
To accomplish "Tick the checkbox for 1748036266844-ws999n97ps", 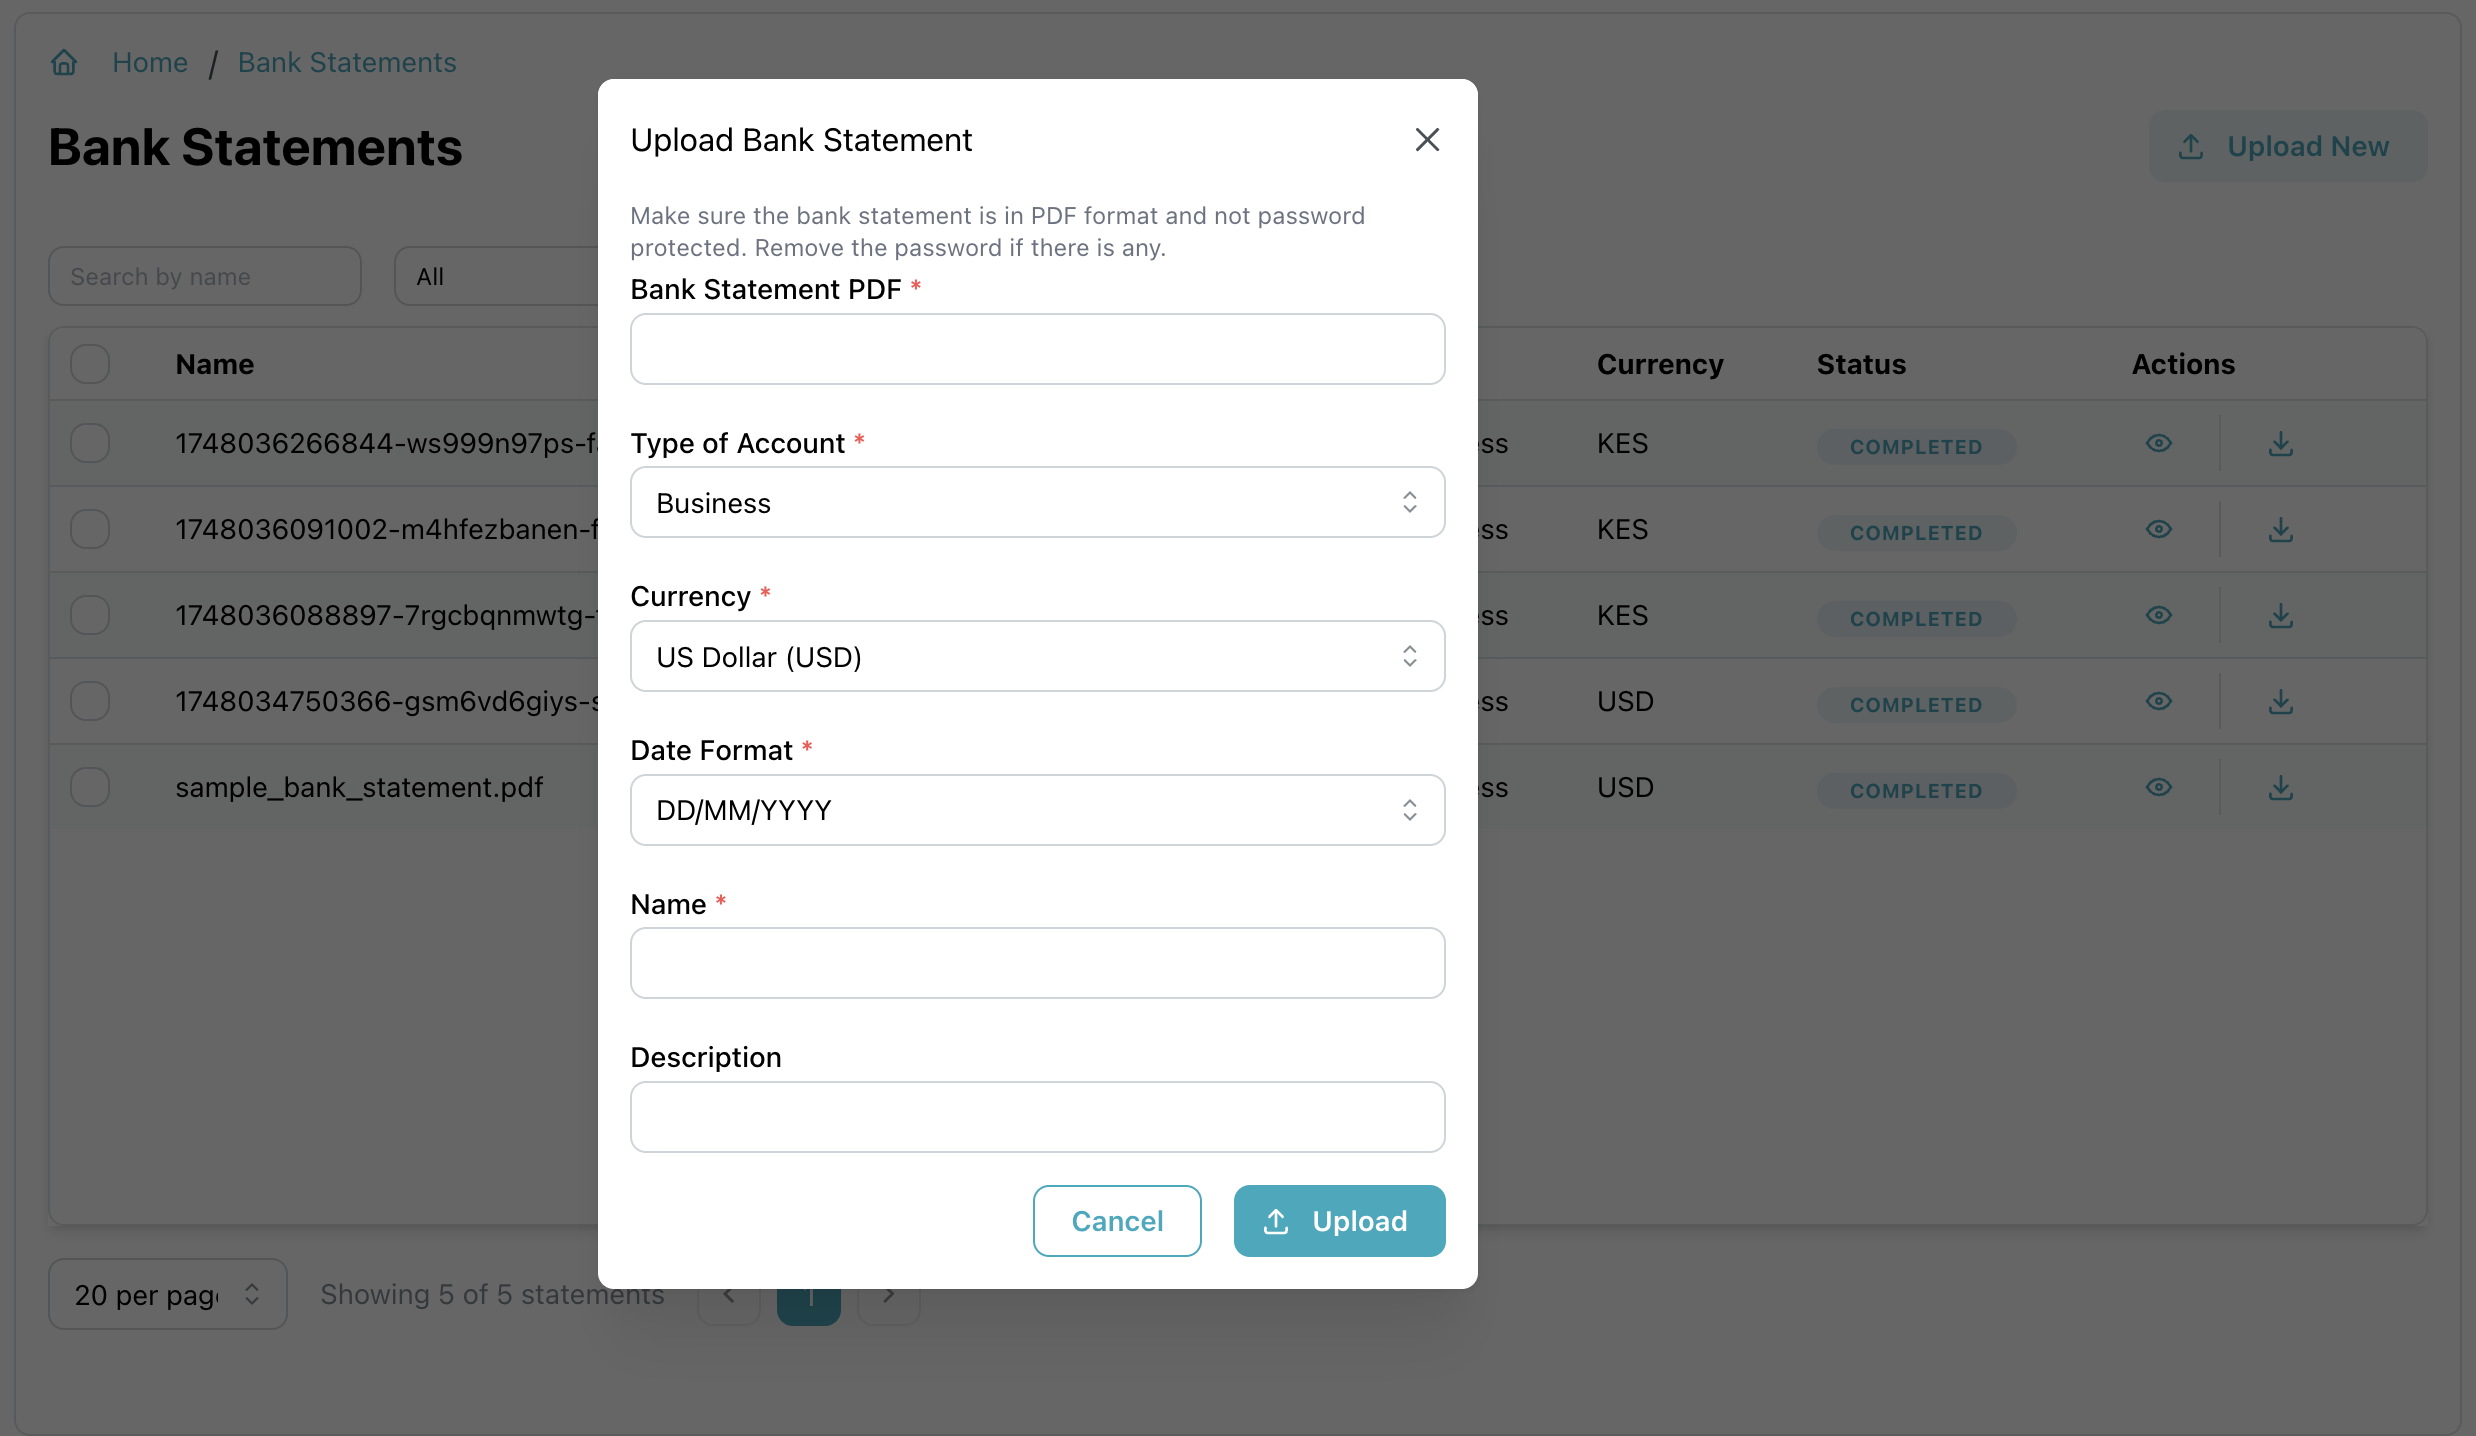I will point(90,443).
